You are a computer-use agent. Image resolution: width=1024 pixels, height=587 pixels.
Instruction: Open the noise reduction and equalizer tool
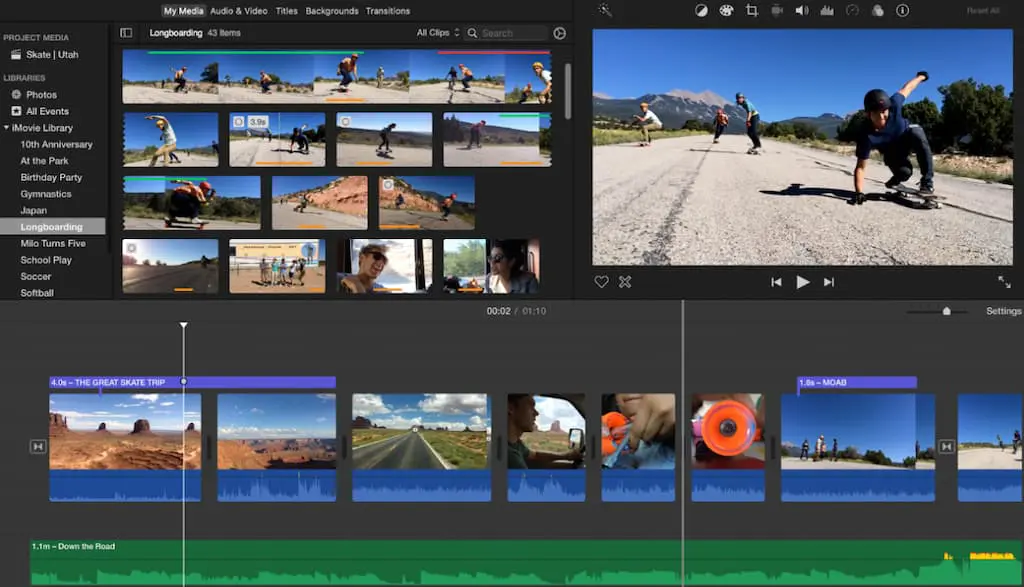826,10
